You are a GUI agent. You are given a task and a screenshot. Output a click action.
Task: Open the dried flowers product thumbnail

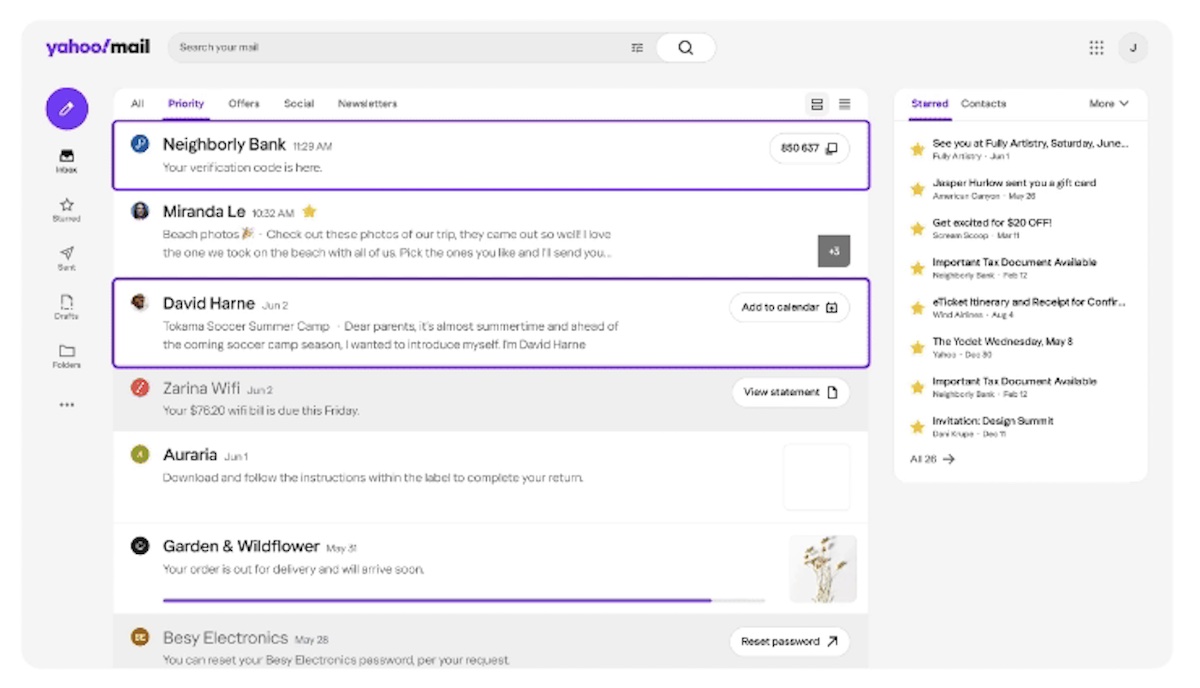coord(823,568)
